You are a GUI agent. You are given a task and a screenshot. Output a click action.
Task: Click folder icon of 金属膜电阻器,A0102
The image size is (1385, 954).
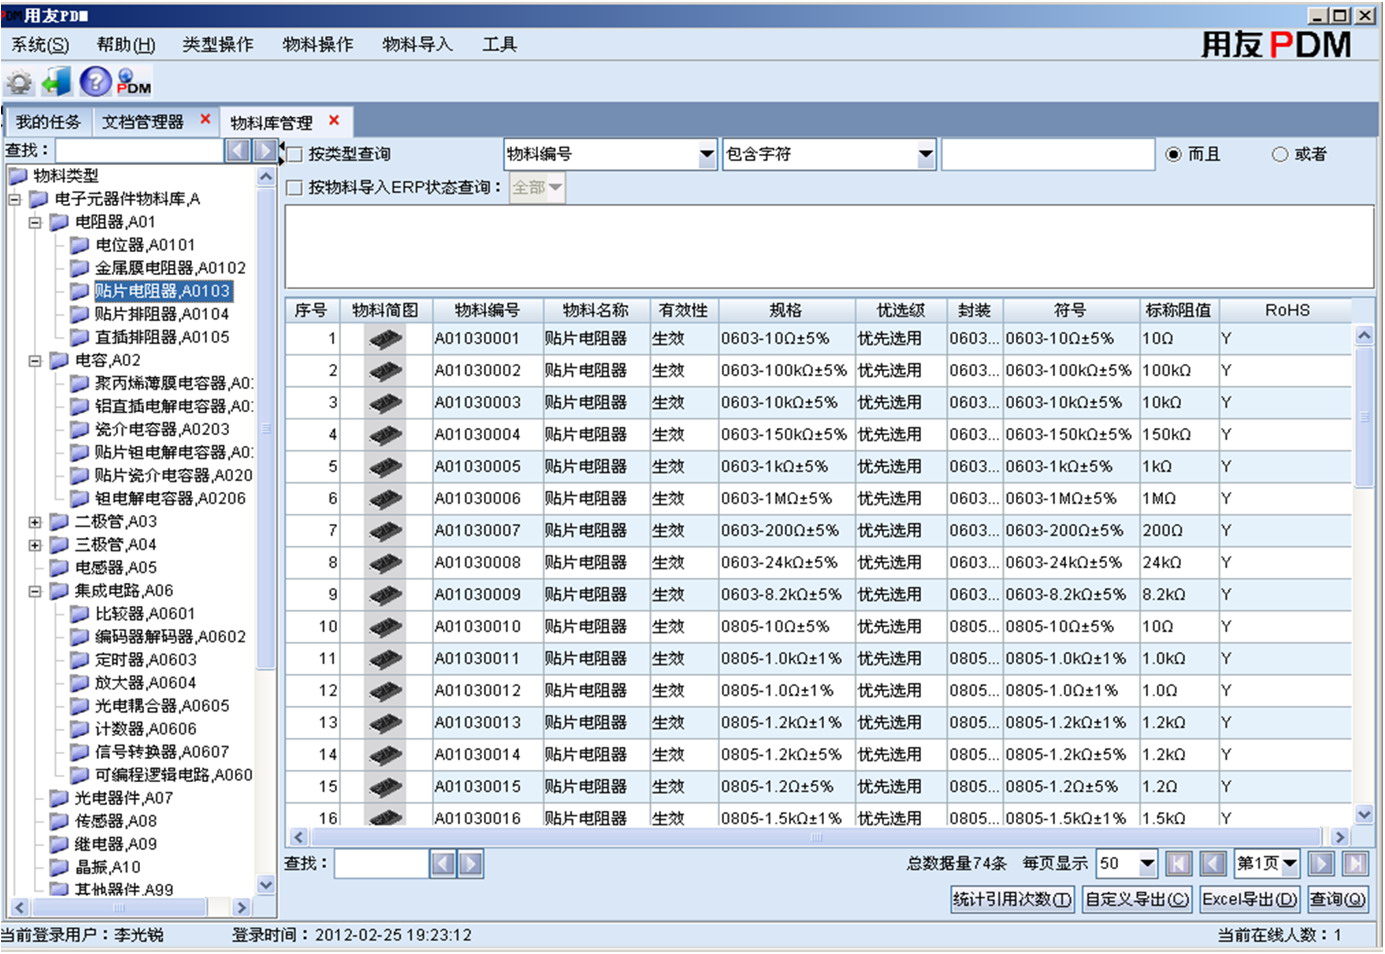(x=80, y=267)
